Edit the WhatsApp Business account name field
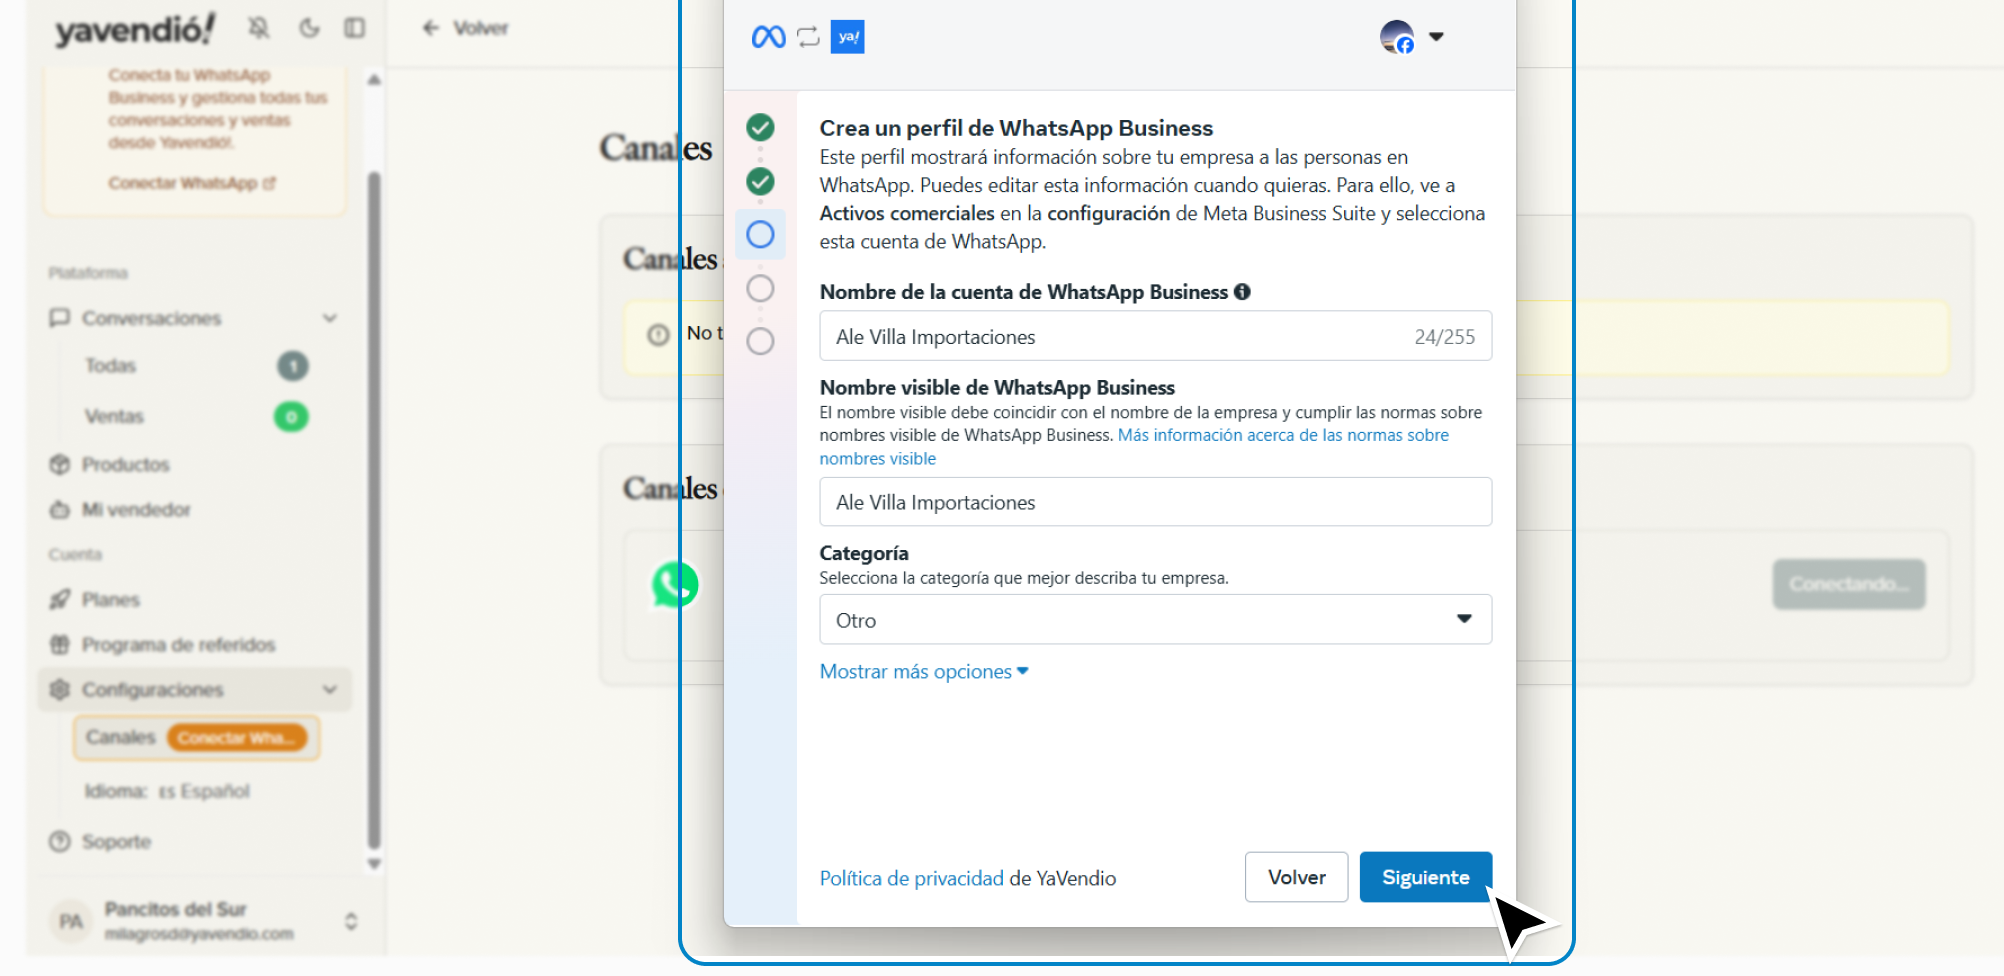This screenshot has width=2004, height=976. click(x=1155, y=336)
